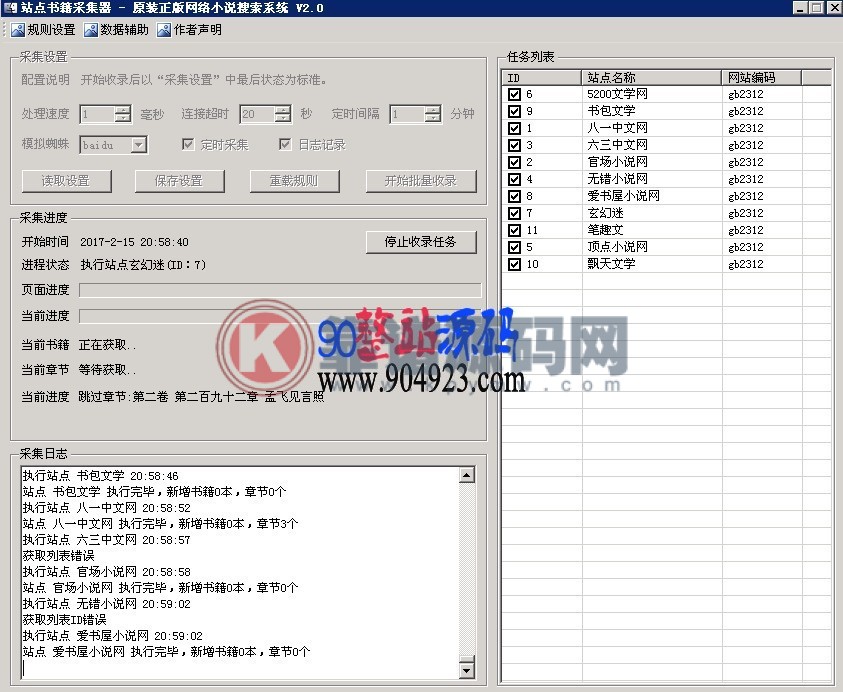Image resolution: width=843 pixels, height=692 pixels.
Task: Click the 页面进度 progress bar
Action: pyautogui.click(x=280, y=290)
